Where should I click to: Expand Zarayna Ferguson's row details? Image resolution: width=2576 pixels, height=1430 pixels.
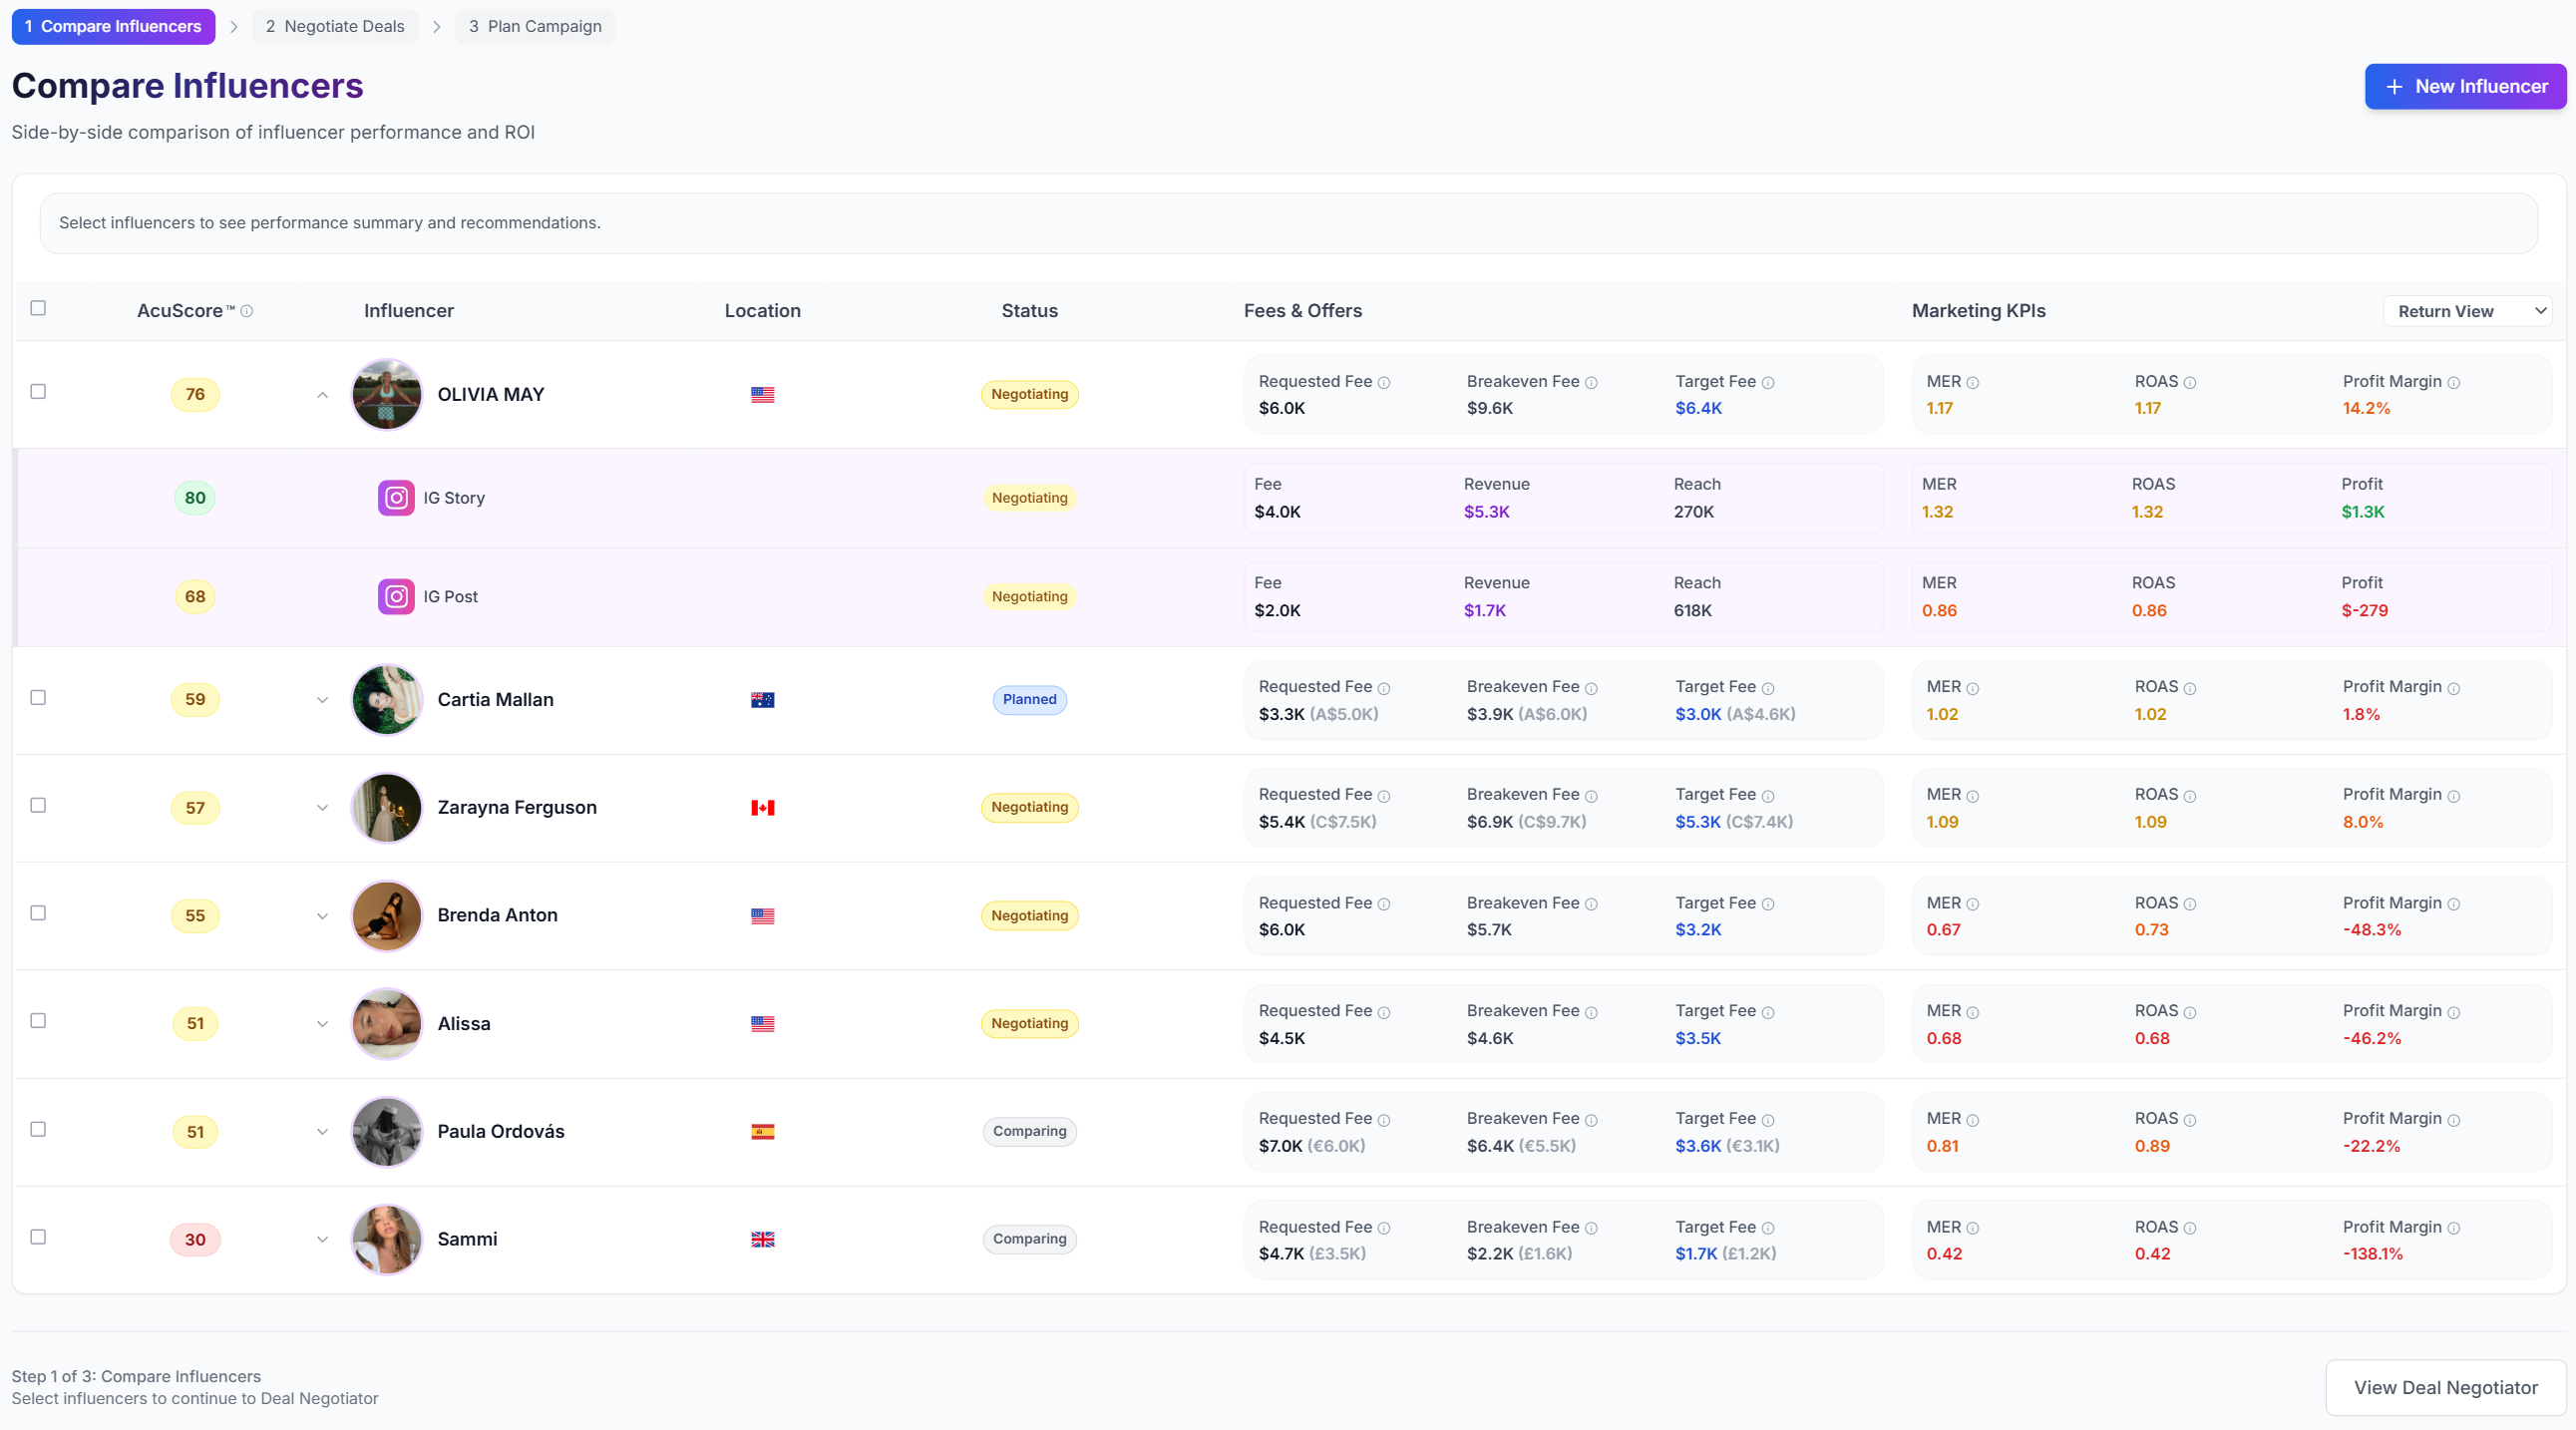pos(322,808)
